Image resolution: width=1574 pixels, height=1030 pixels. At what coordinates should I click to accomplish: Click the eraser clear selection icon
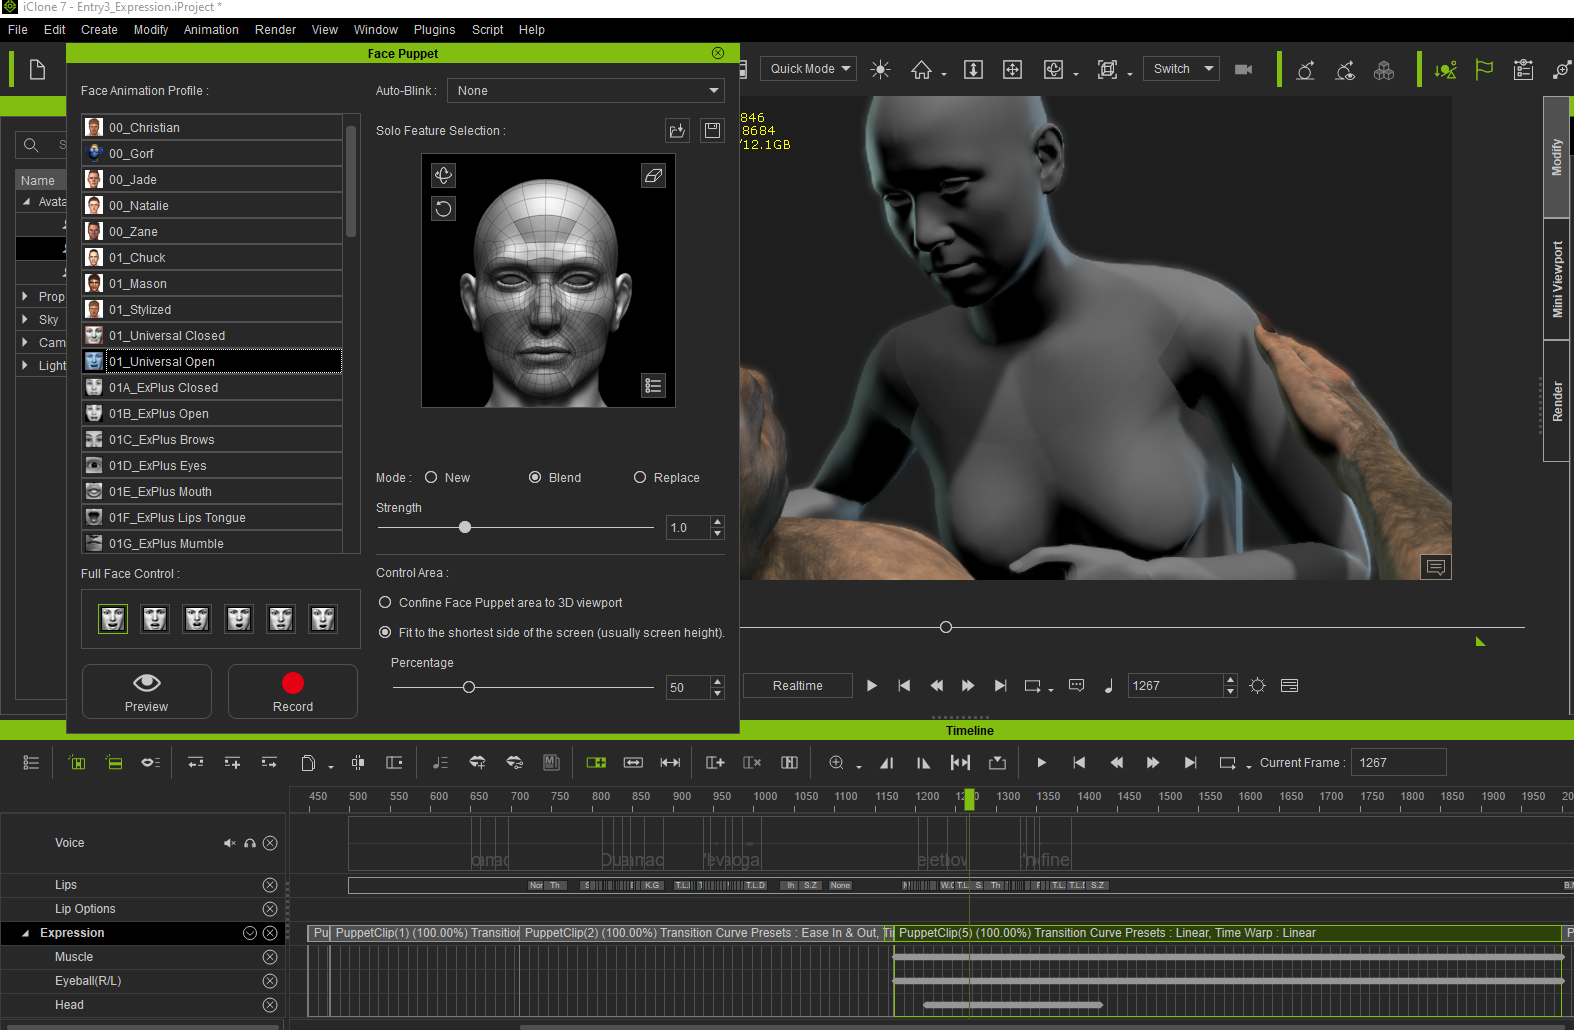coord(653,176)
